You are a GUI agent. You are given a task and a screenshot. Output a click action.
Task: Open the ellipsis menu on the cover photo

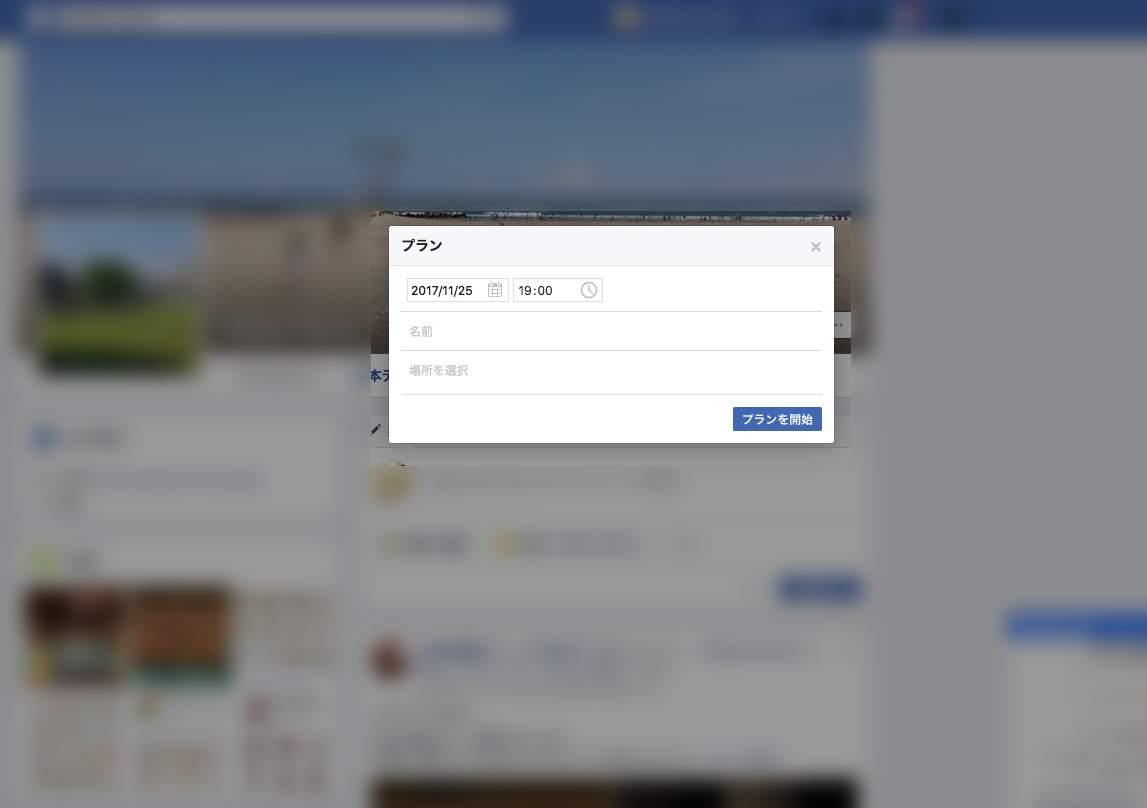pyautogui.click(x=838, y=325)
